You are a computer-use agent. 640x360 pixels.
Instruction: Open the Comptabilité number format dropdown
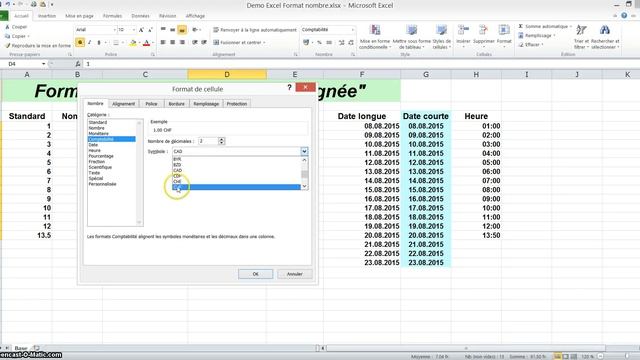[x=353, y=30]
